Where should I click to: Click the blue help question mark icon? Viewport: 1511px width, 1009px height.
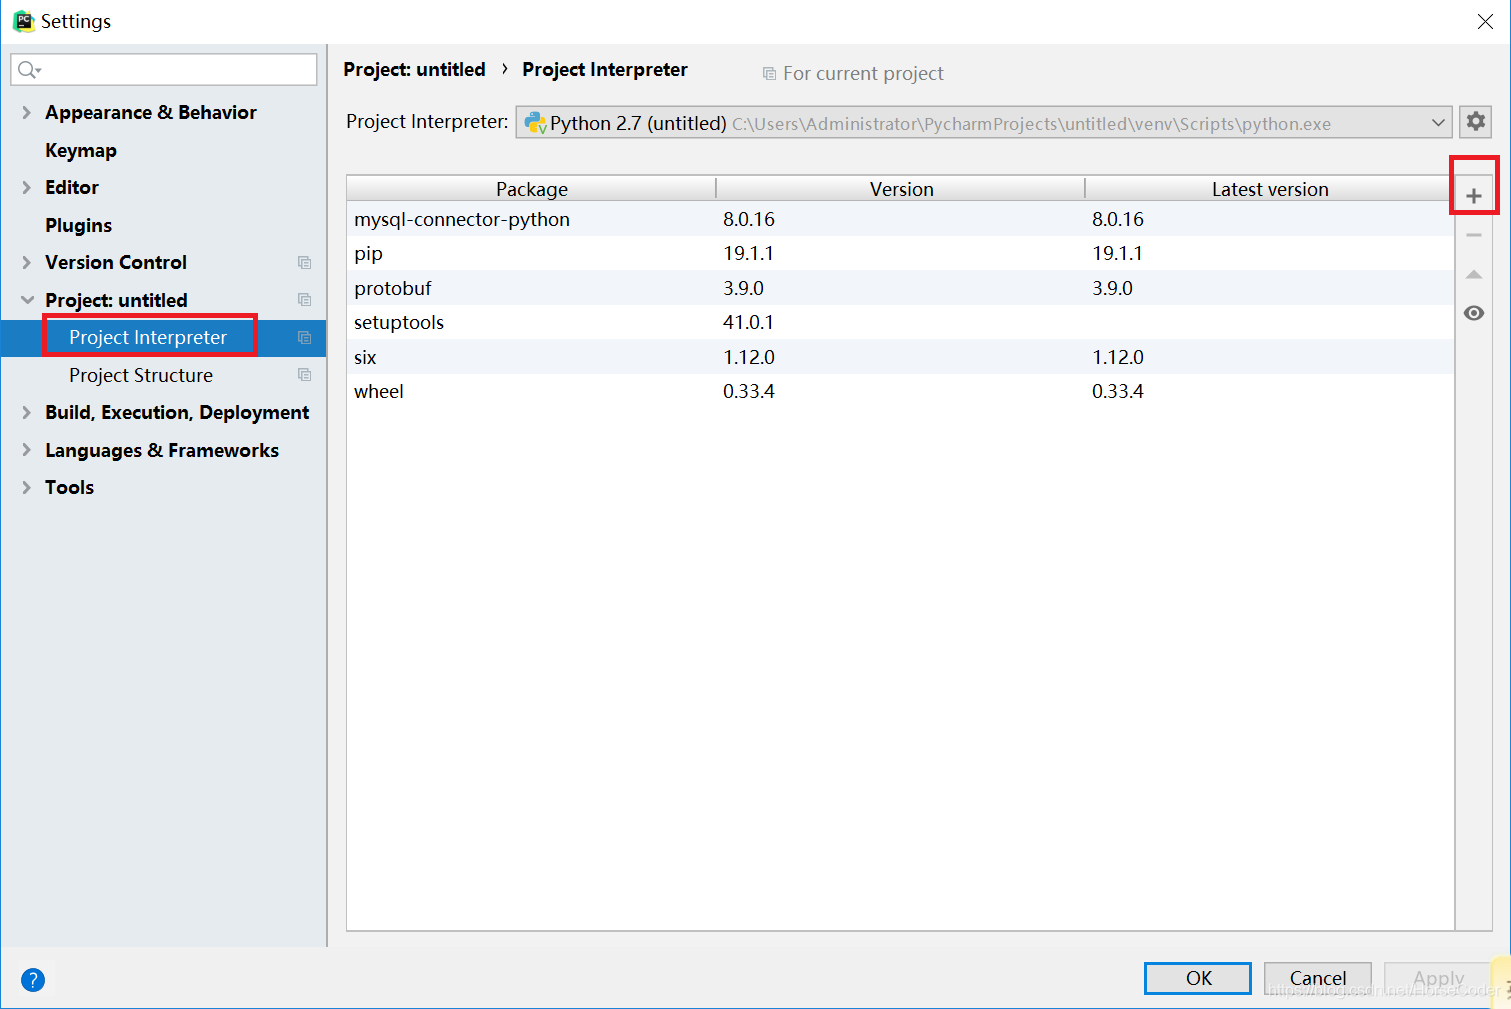click(x=33, y=980)
